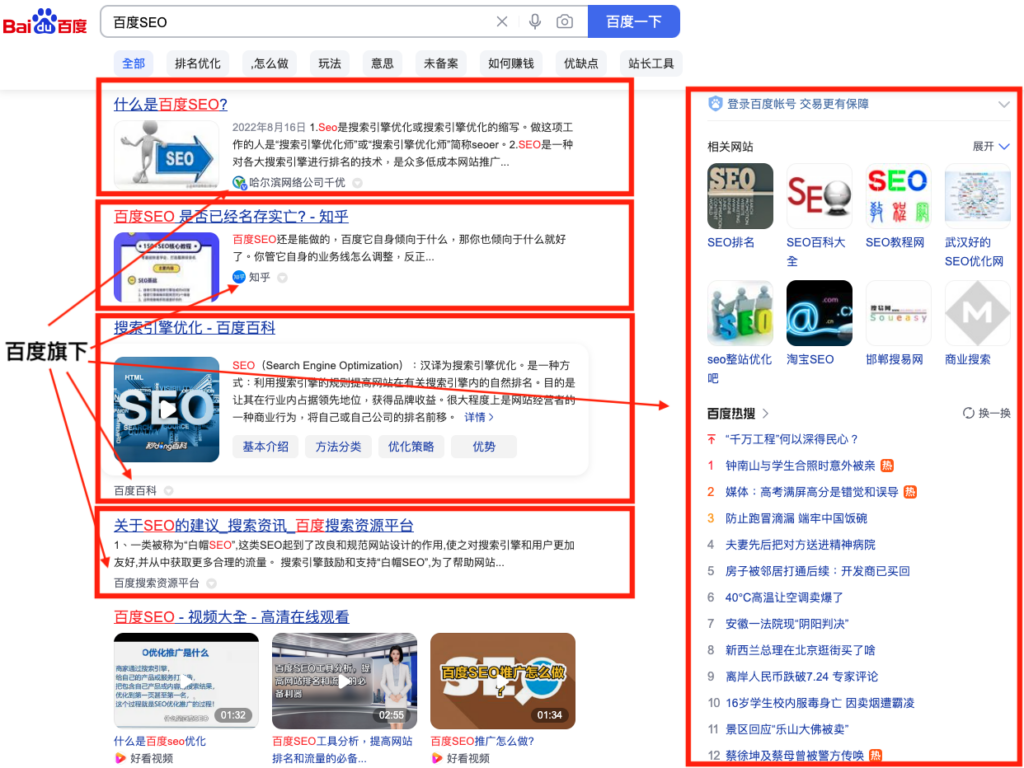Select the 站长工具 filter tab

[651, 63]
